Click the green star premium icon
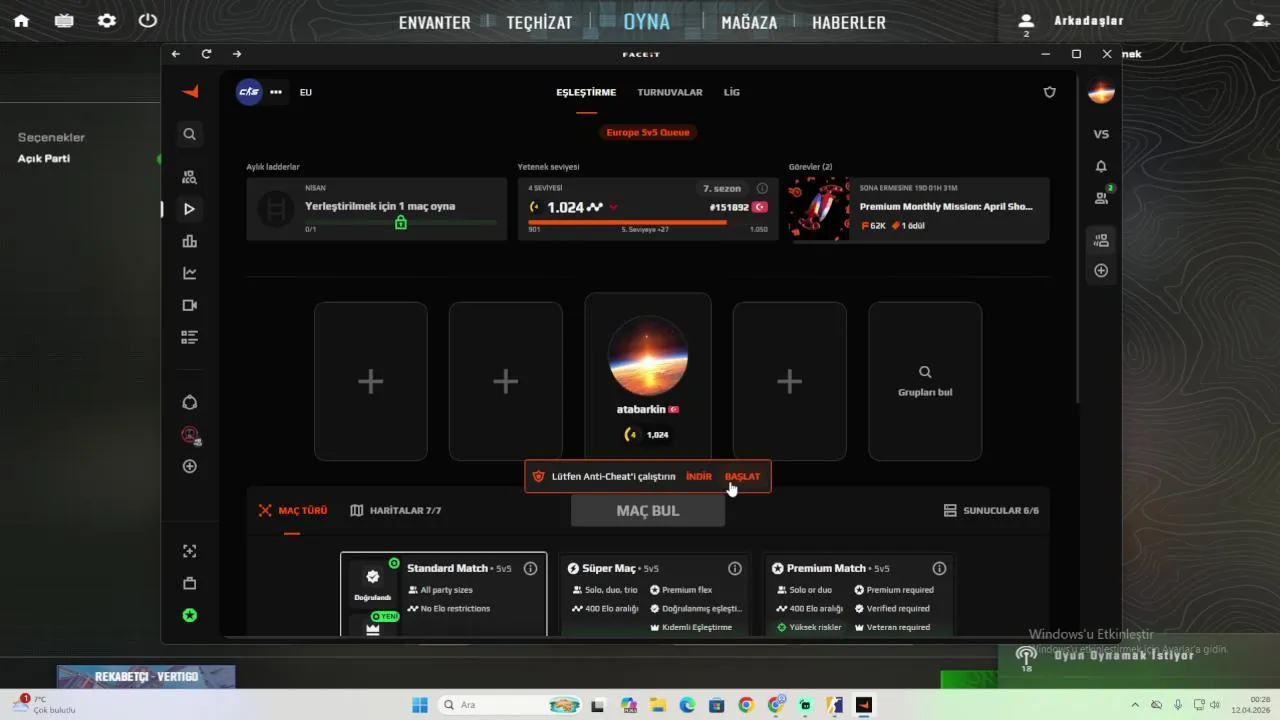1280x720 pixels. (190, 615)
